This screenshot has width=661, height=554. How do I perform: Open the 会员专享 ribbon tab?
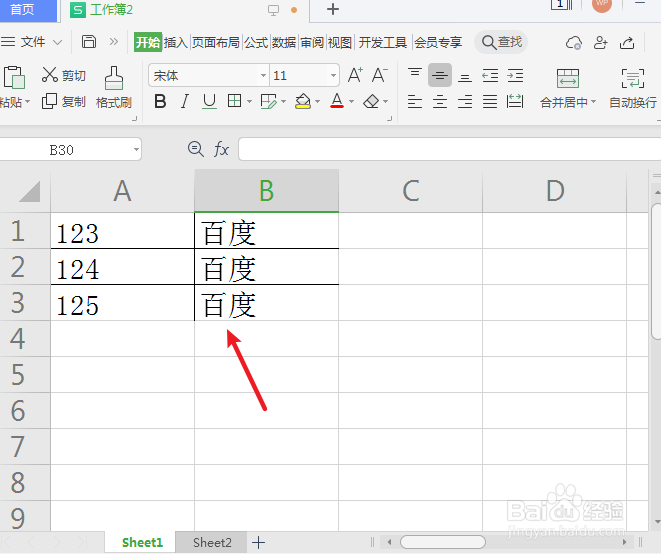click(438, 42)
